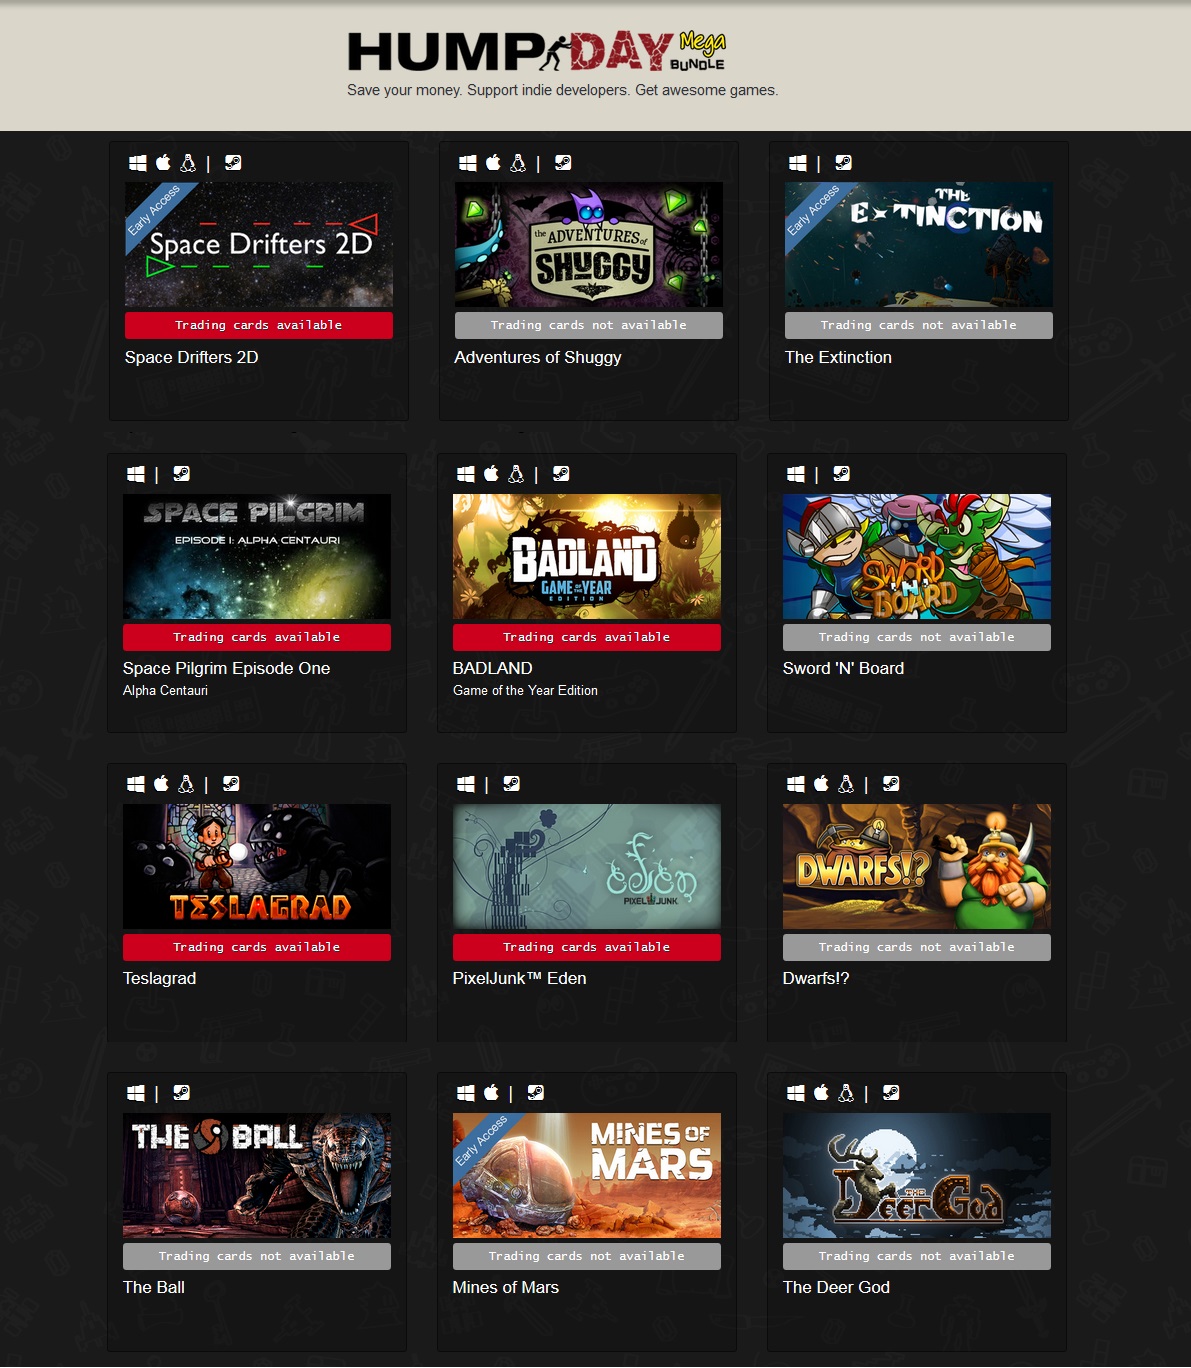Open Mines of Mars banner image
This screenshot has height=1368, width=1191.
[587, 1175]
